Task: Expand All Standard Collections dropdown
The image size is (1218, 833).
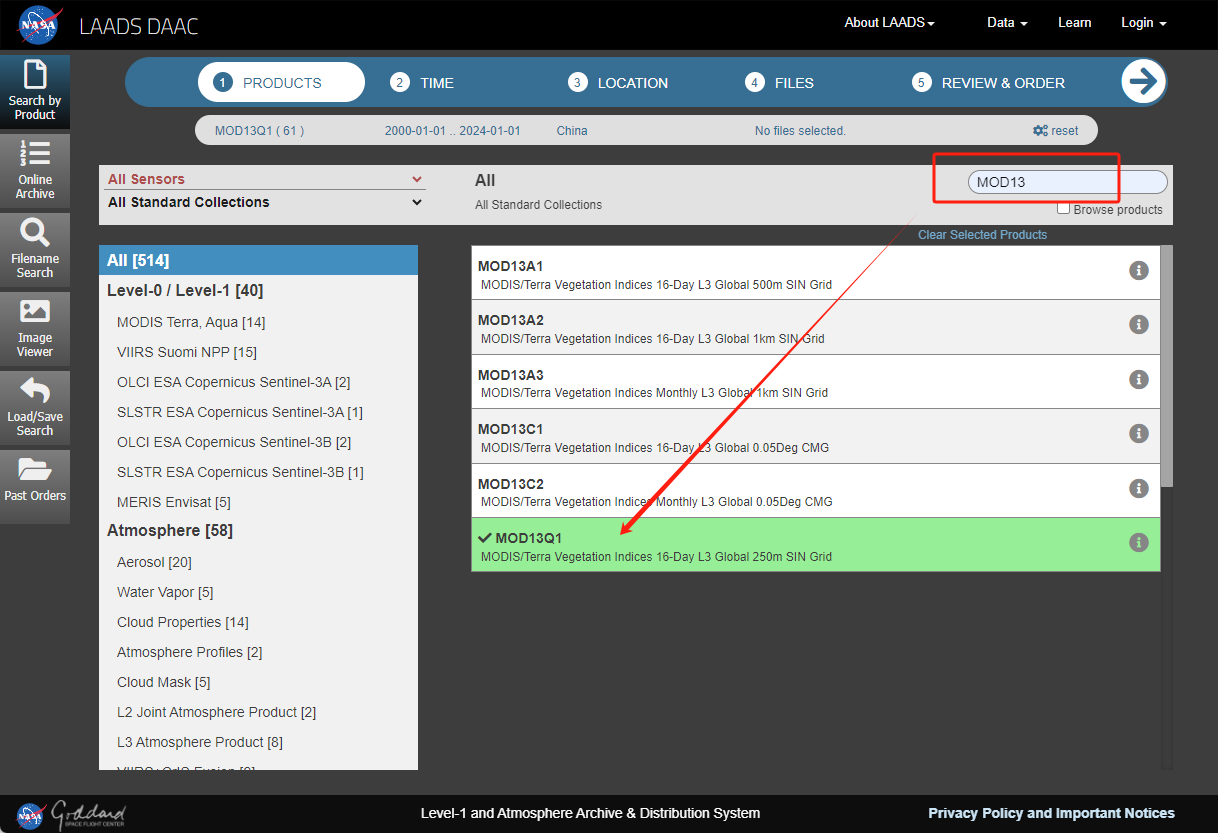Action: point(265,202)
